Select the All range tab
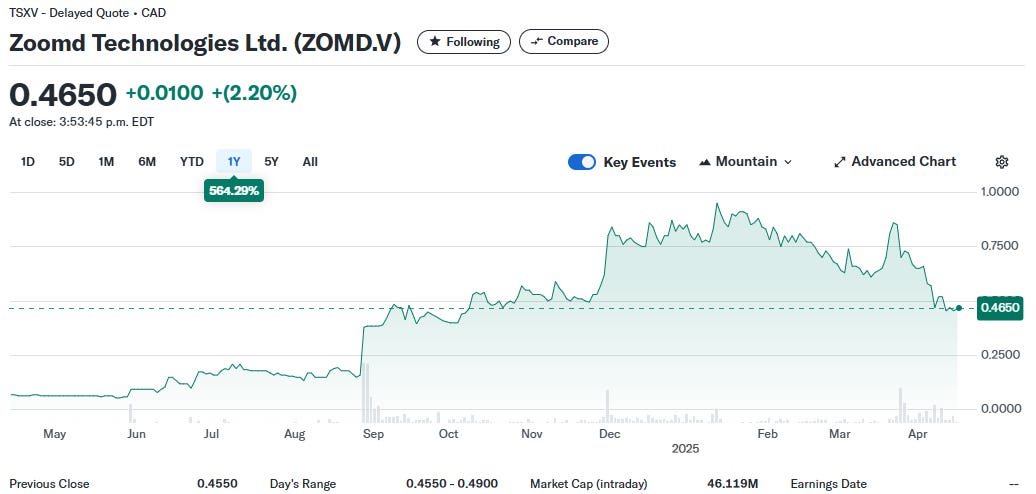This screenshot has height=494, width=1036. (x=310, y=162)
